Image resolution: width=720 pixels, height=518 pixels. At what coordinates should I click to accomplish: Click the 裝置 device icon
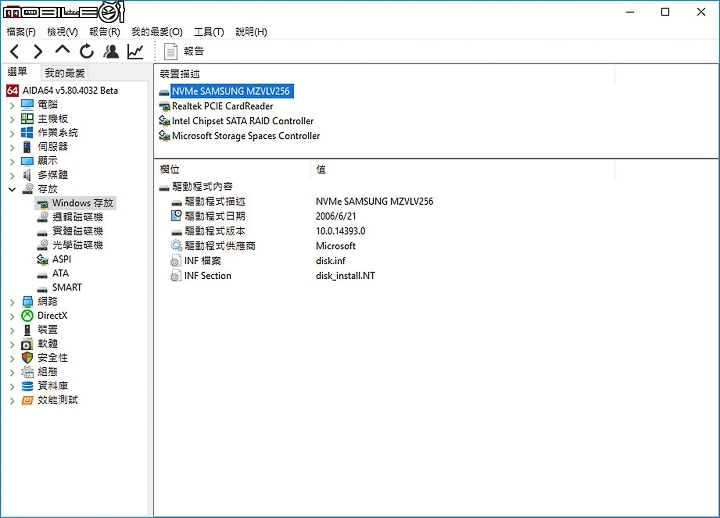coord(28,330)
